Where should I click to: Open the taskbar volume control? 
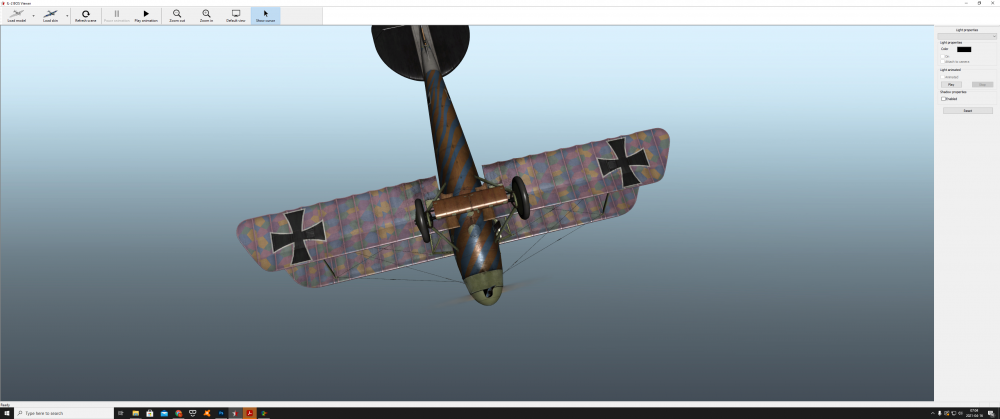point(960,413)
